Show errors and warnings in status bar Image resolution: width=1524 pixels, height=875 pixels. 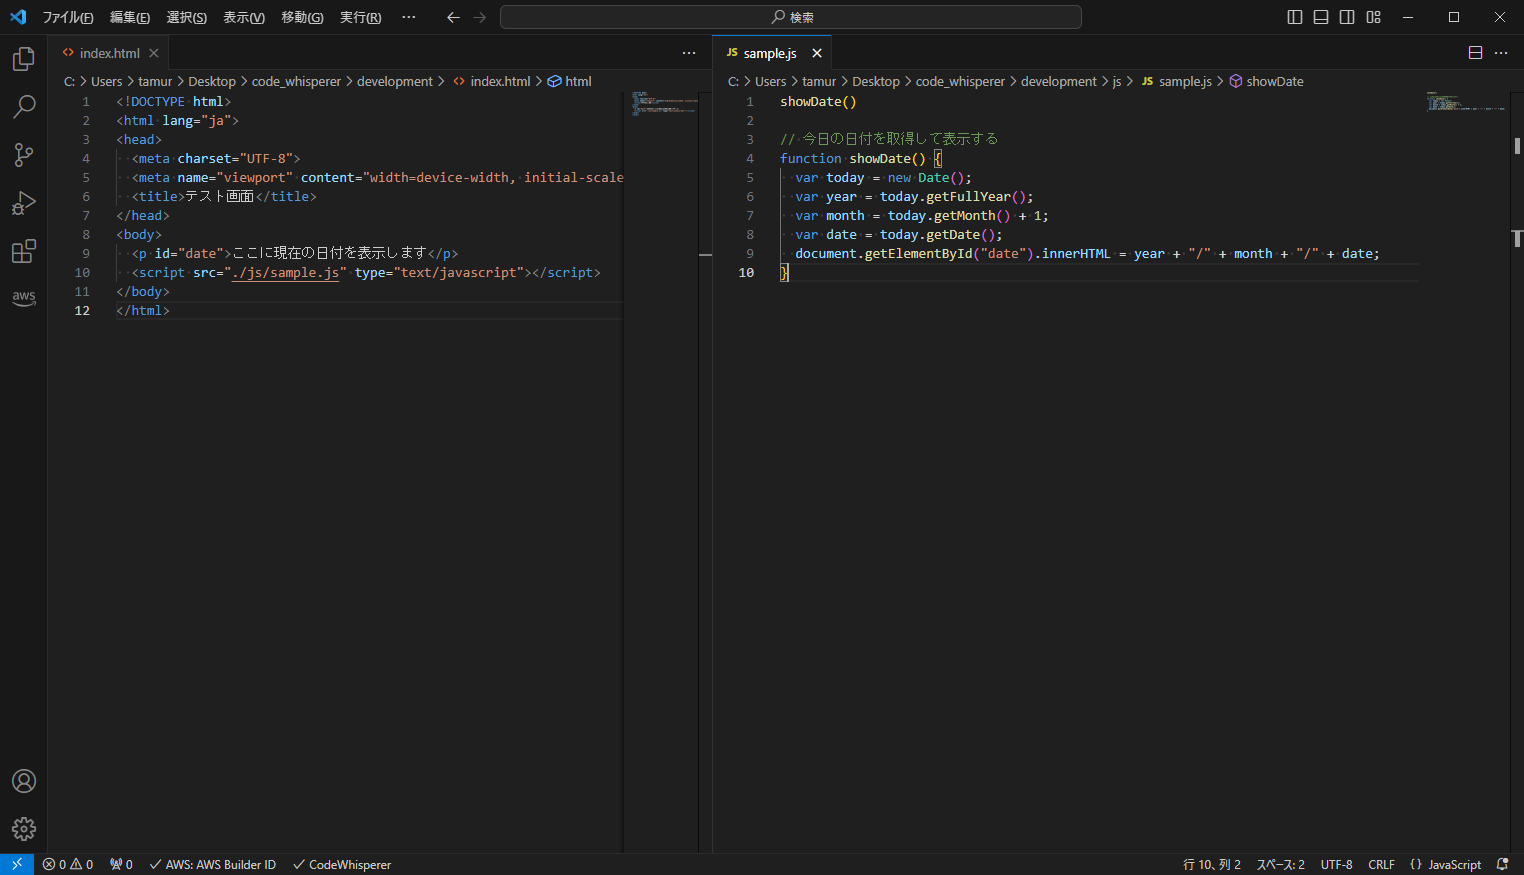[x=68, y=864]
